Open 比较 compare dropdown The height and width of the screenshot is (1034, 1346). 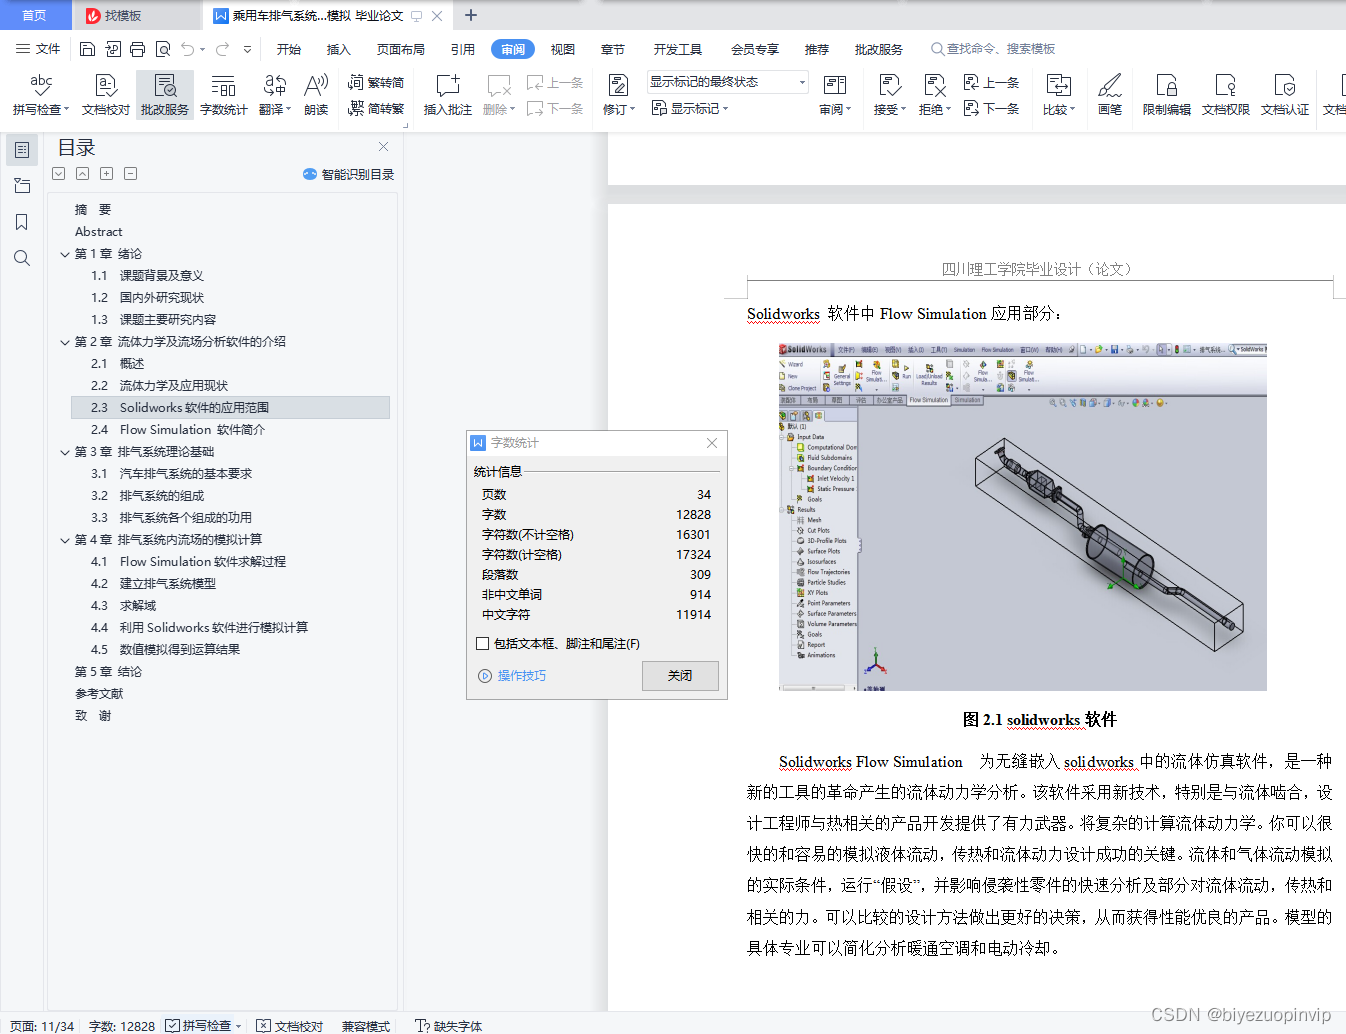(x=1072, y=110)
